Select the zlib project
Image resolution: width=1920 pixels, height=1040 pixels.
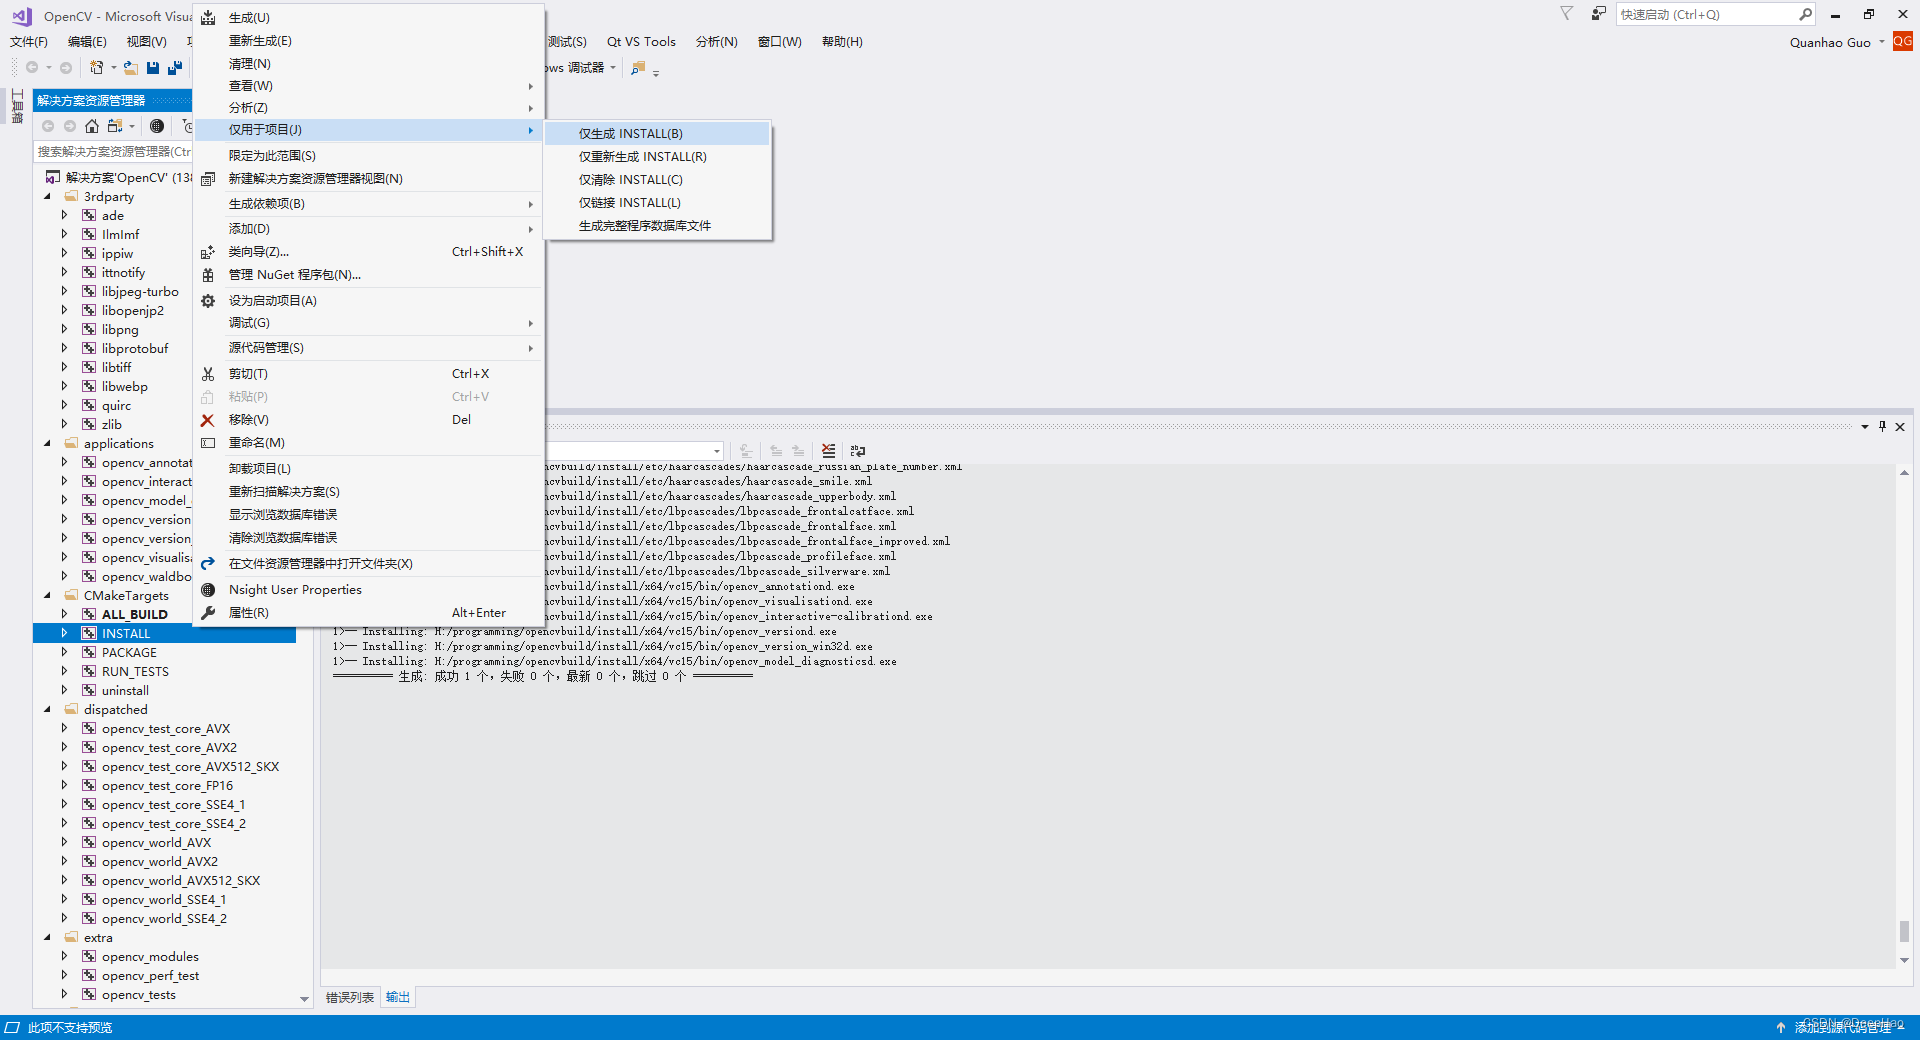(112, 425)
